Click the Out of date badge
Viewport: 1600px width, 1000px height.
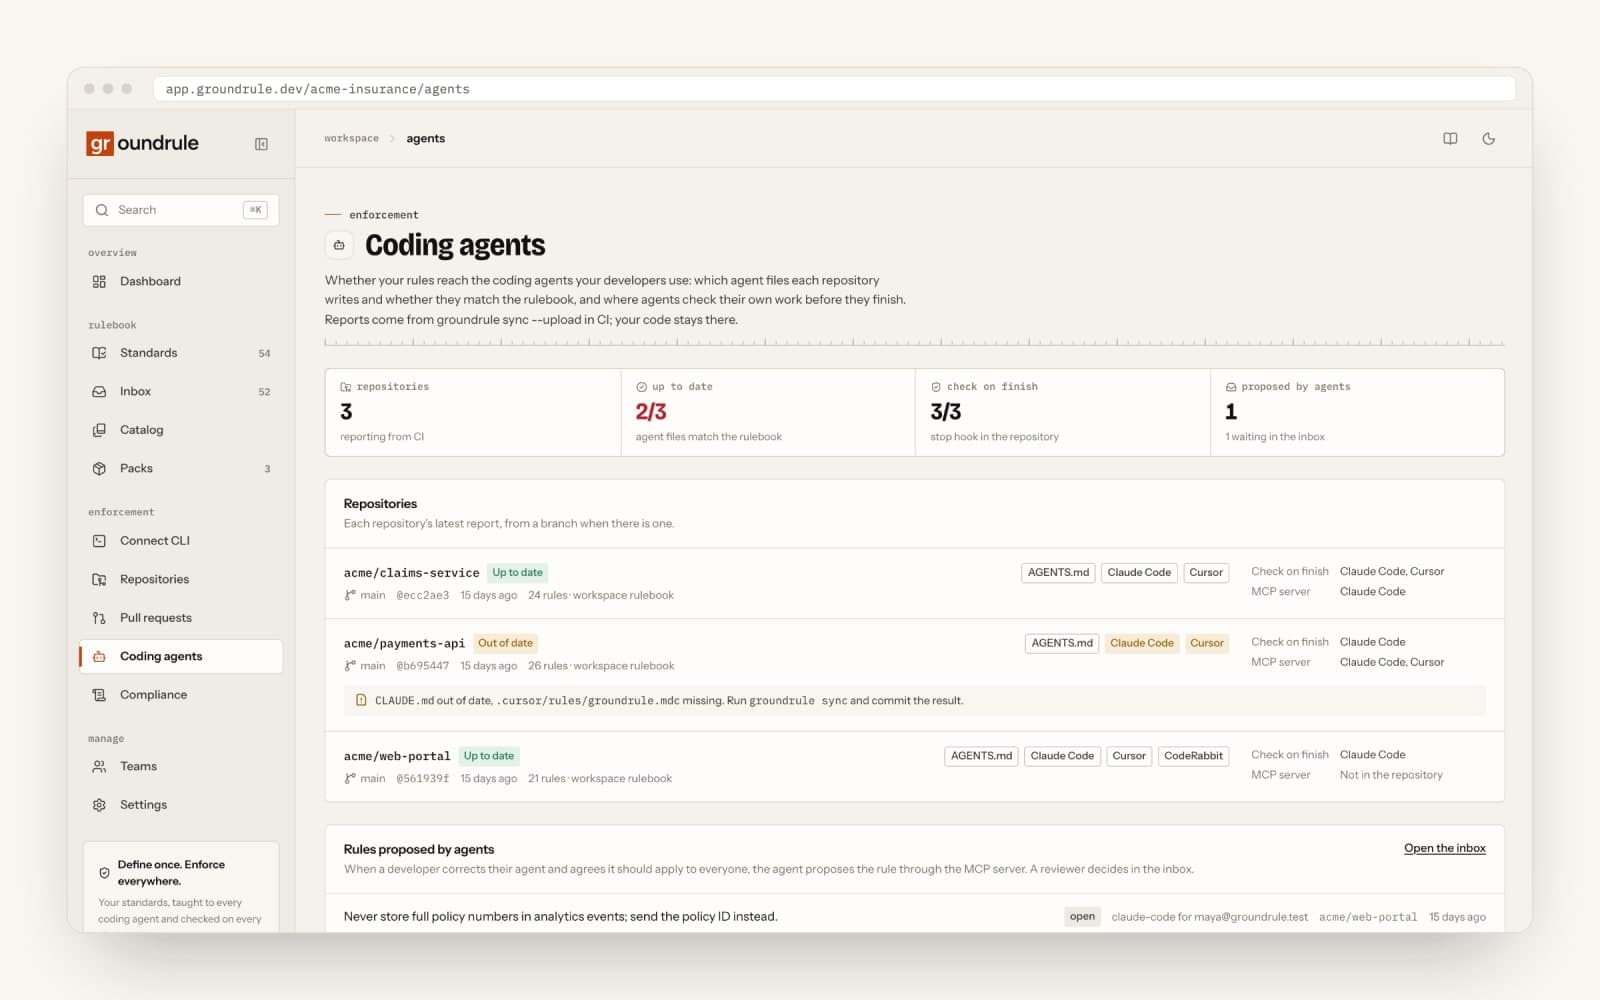[505, 643]
